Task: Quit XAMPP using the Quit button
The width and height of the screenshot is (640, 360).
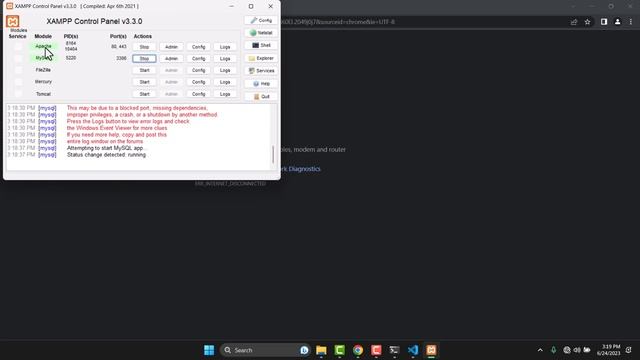Action: (x=261, y=96)
